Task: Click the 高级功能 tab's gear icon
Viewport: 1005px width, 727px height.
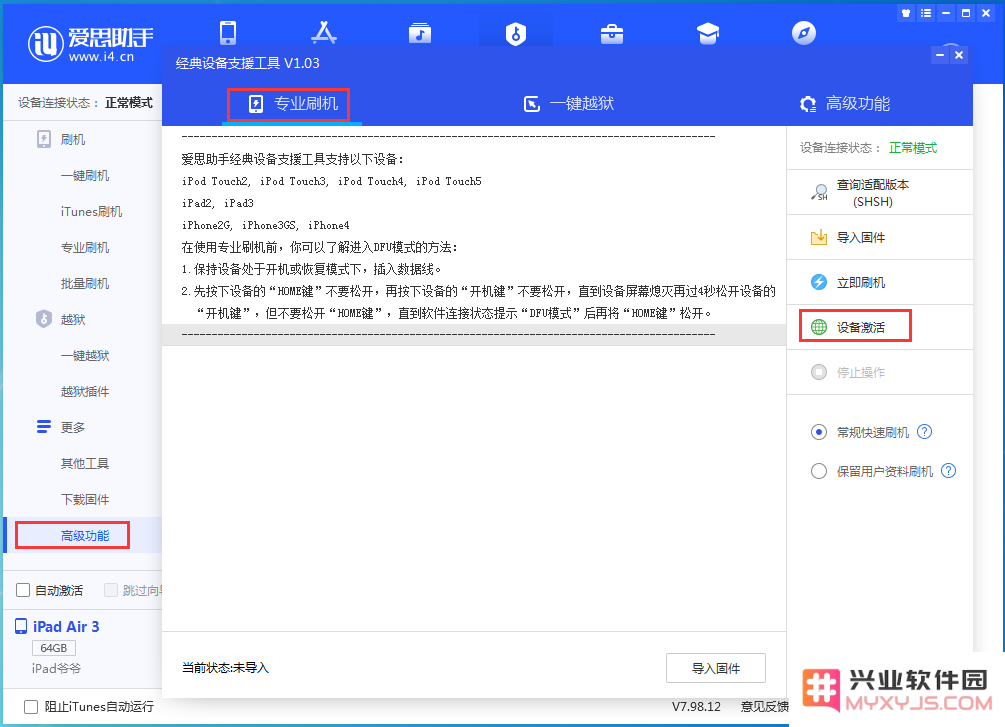Action: point(808,104)
